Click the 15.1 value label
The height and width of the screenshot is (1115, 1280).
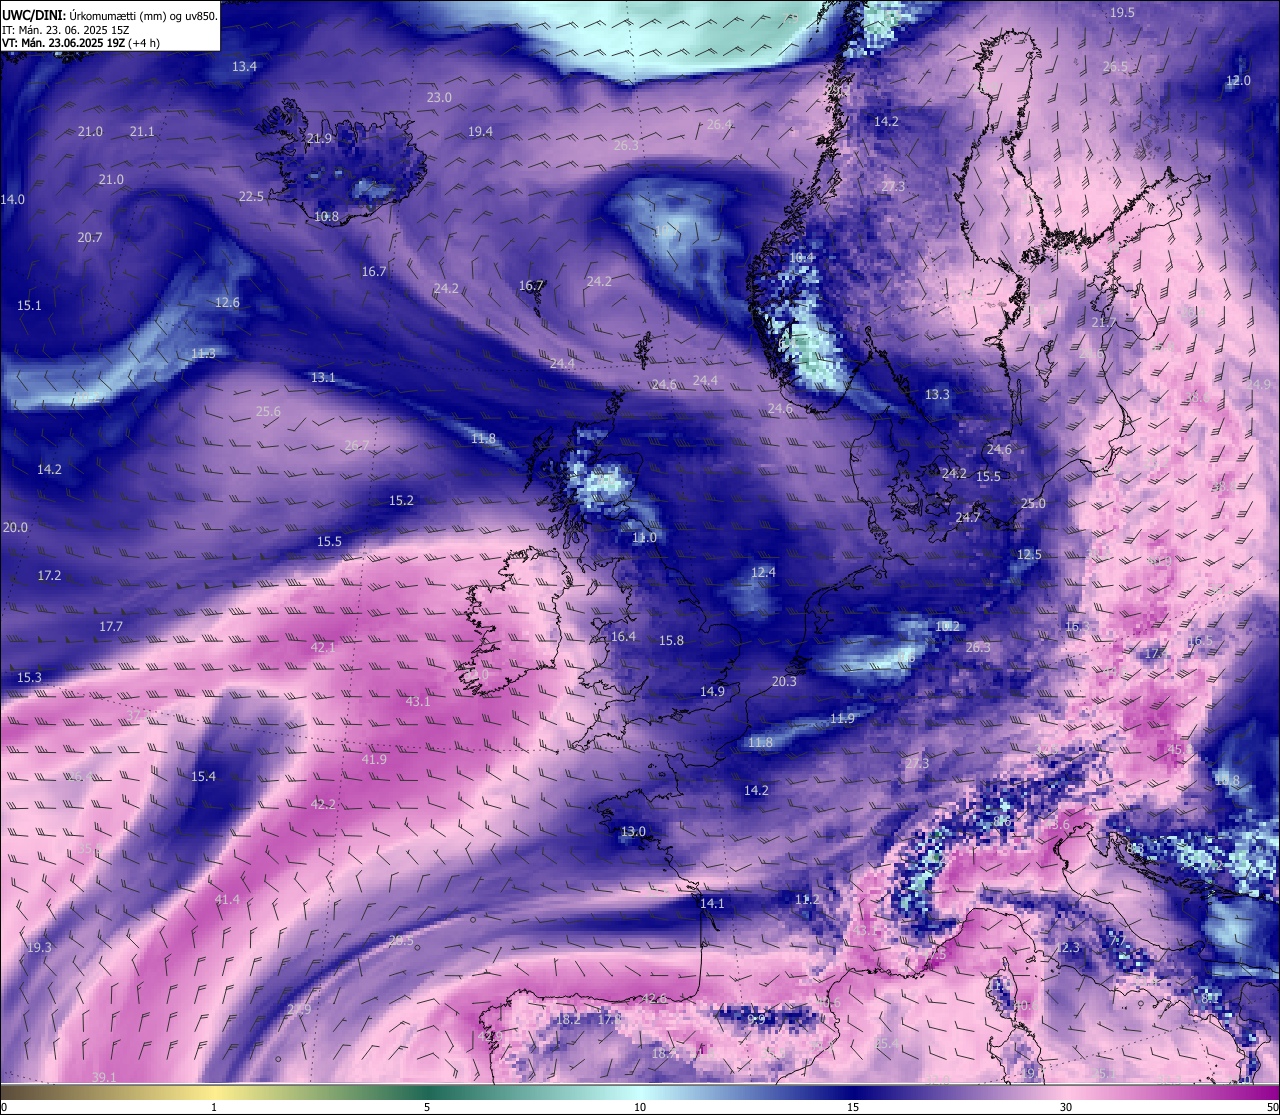point(29,305)
